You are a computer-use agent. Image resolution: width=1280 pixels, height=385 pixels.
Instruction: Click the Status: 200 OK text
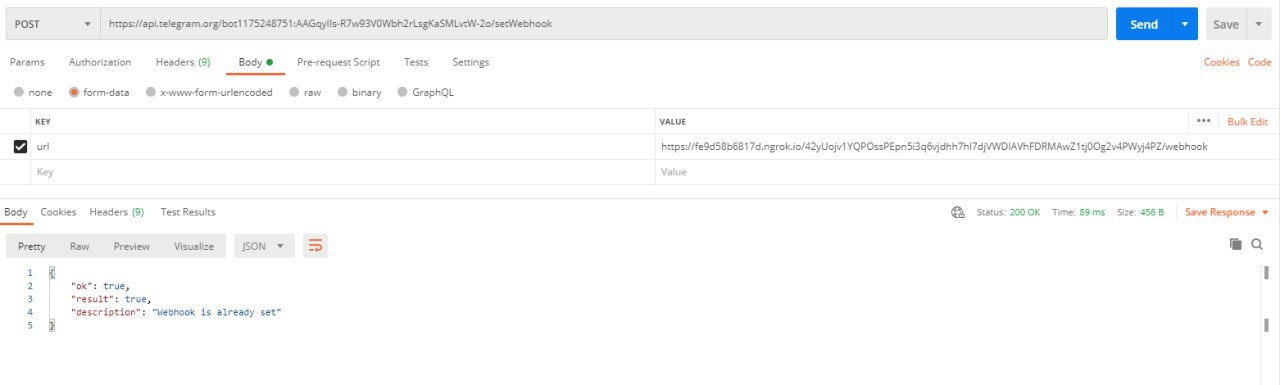(1008, 212)
